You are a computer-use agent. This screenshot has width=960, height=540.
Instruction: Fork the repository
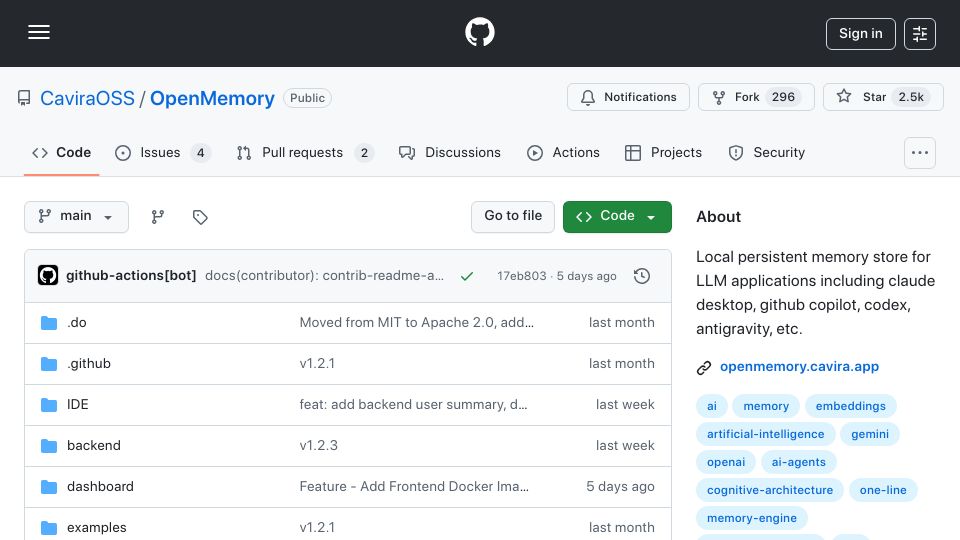click(x=756, y=97)
